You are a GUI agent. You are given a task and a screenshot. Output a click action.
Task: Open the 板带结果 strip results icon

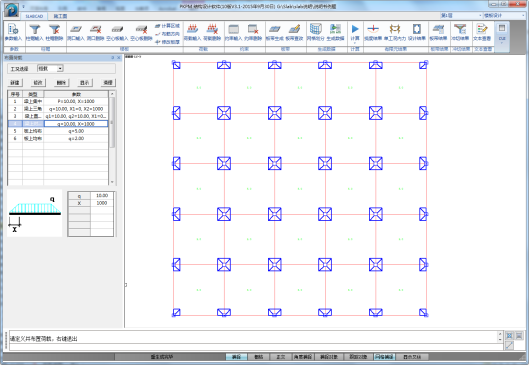pyautogui.click(x=438, y=32)
